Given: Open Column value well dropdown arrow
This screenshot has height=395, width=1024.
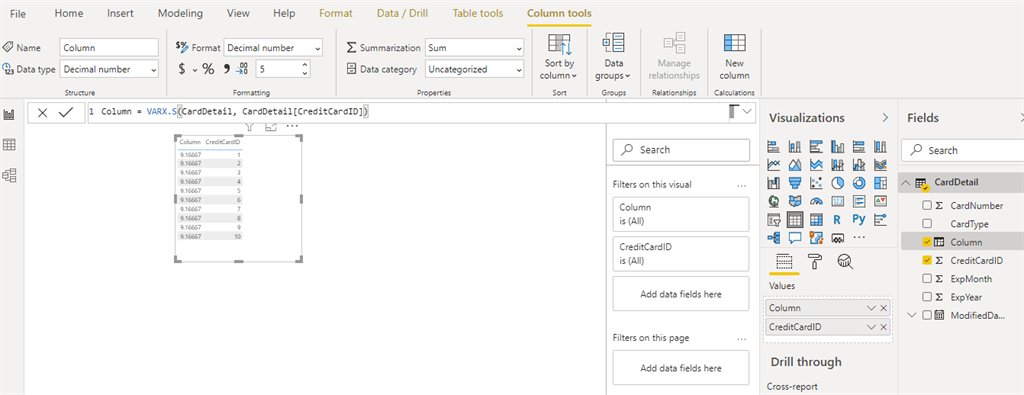Looking at the screenshot, I should pyautogui.click(x=871, y=308).
